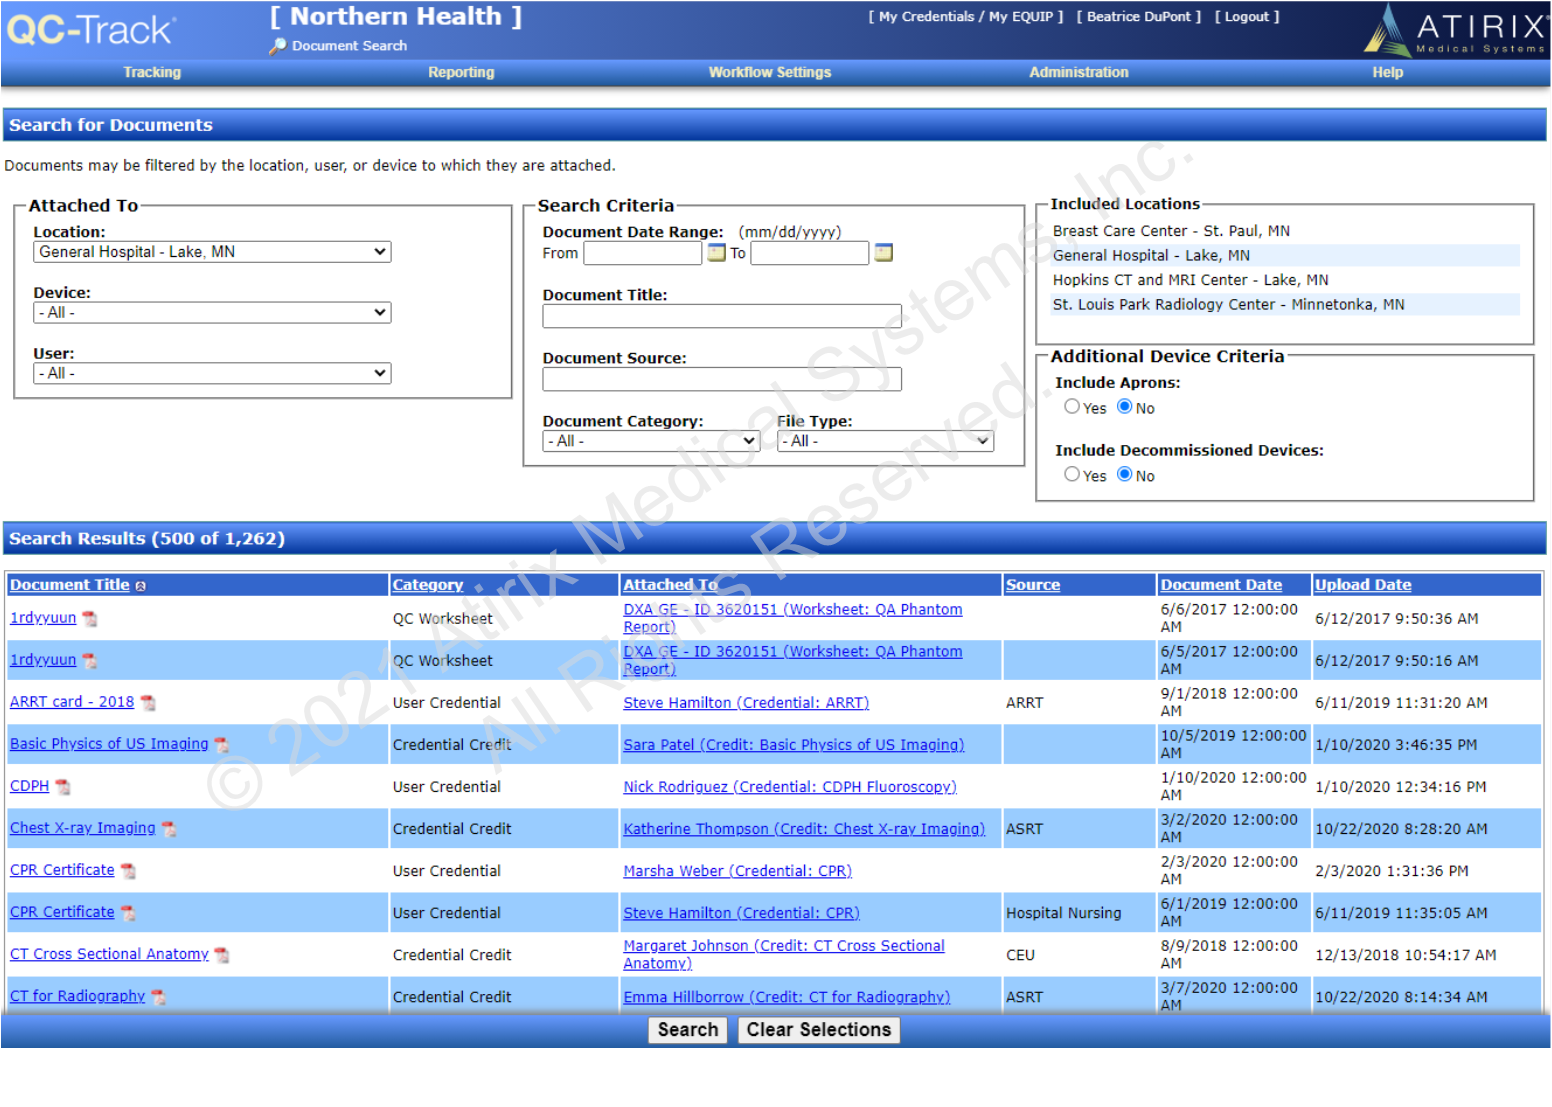Screen dimensions: 1552x1107
Task: Open the File Type dropdown
Action: pyautogui.click(x=885, y=441)
